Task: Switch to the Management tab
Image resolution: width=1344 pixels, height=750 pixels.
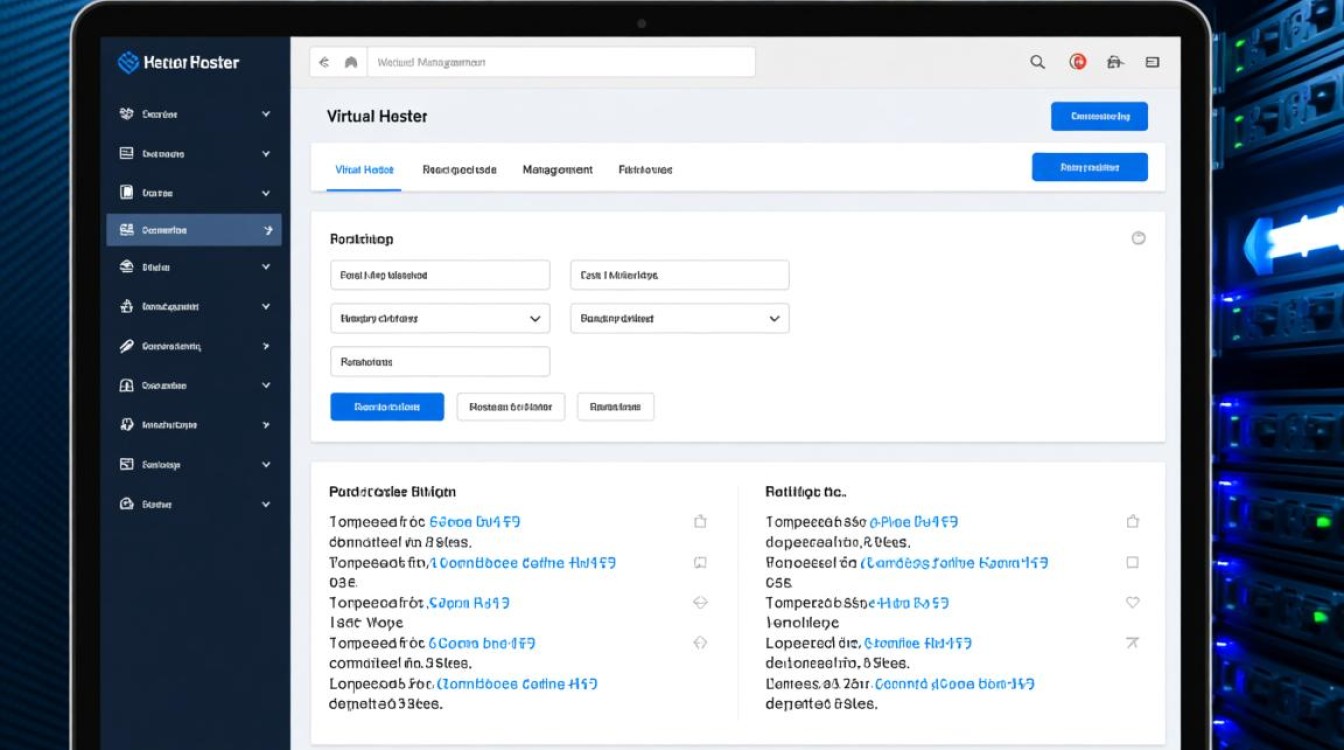Action: pyautogui.click(x=557, y=170)
